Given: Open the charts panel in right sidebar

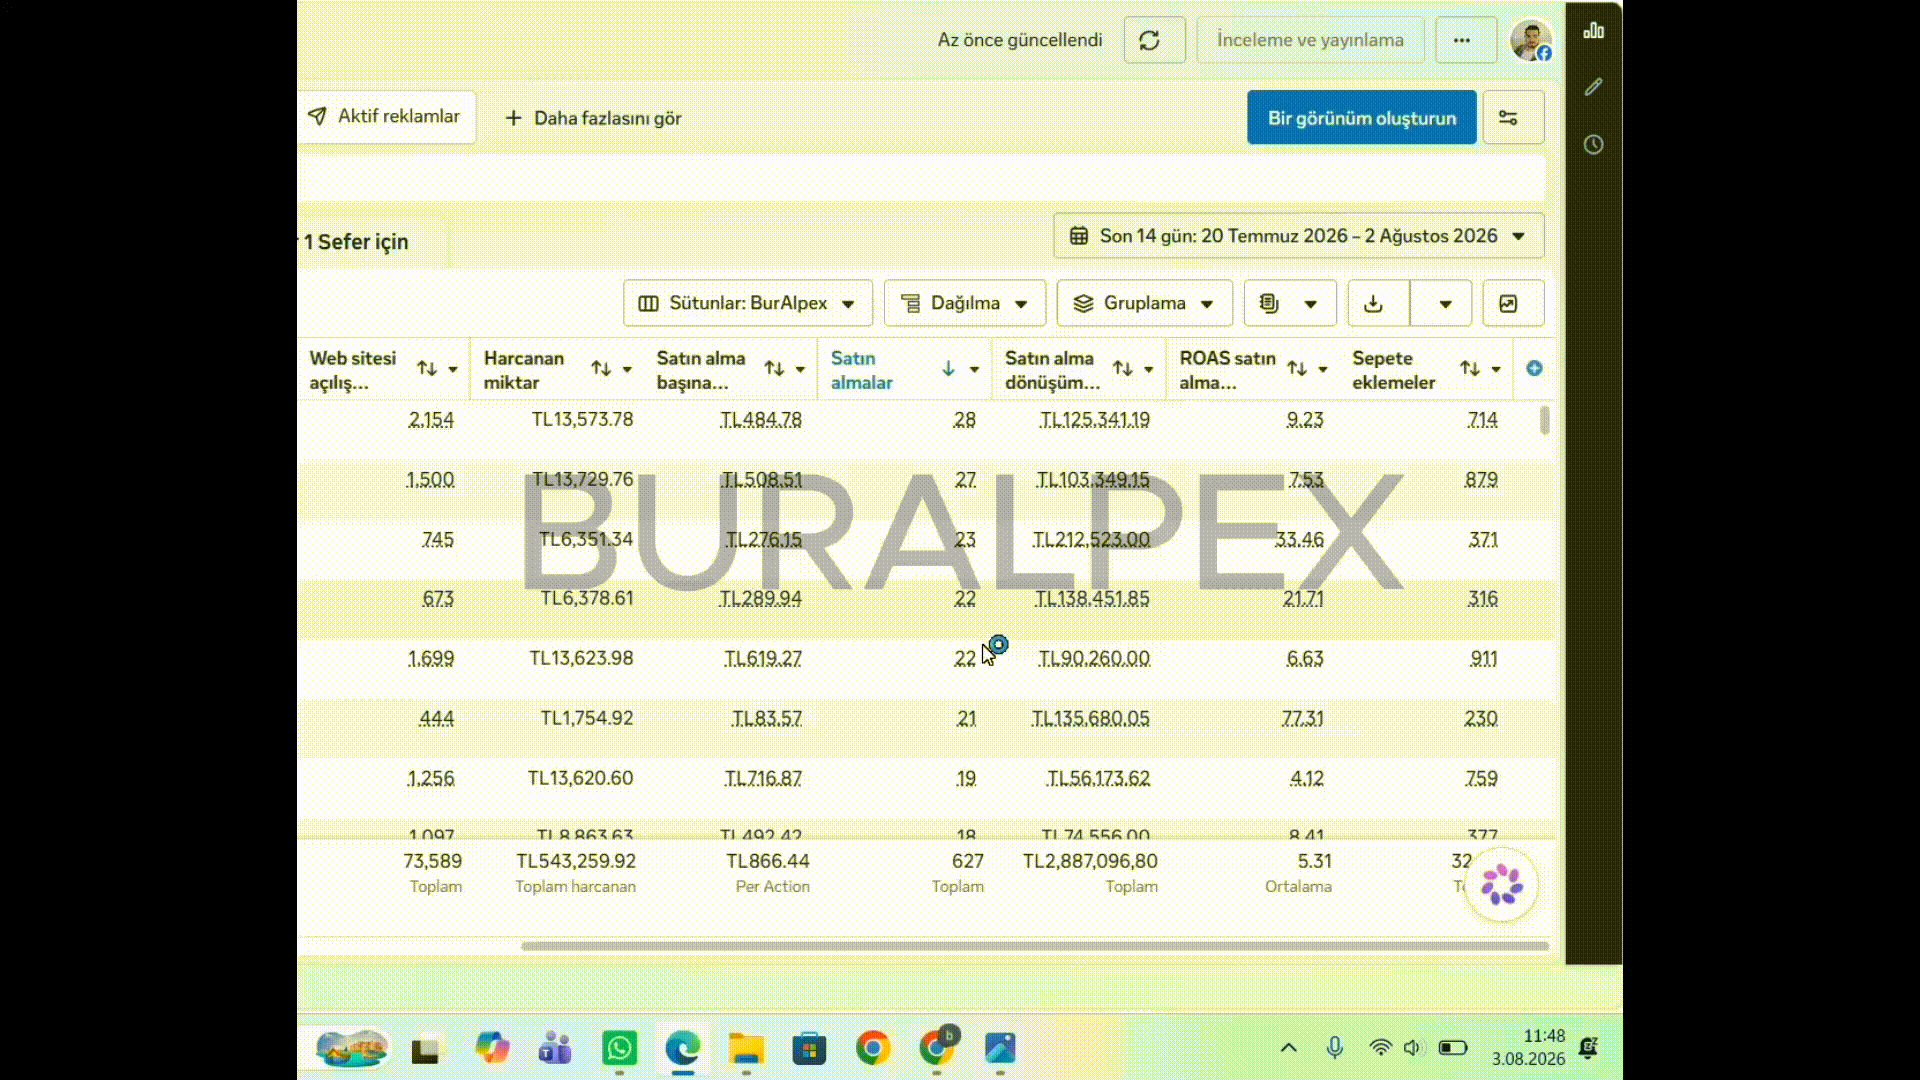Looking at the screenshot, I should coord(1593,31).
